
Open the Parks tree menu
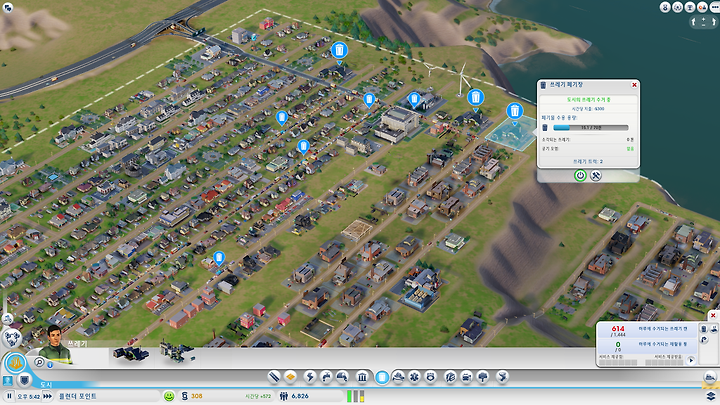coord(483,377)
